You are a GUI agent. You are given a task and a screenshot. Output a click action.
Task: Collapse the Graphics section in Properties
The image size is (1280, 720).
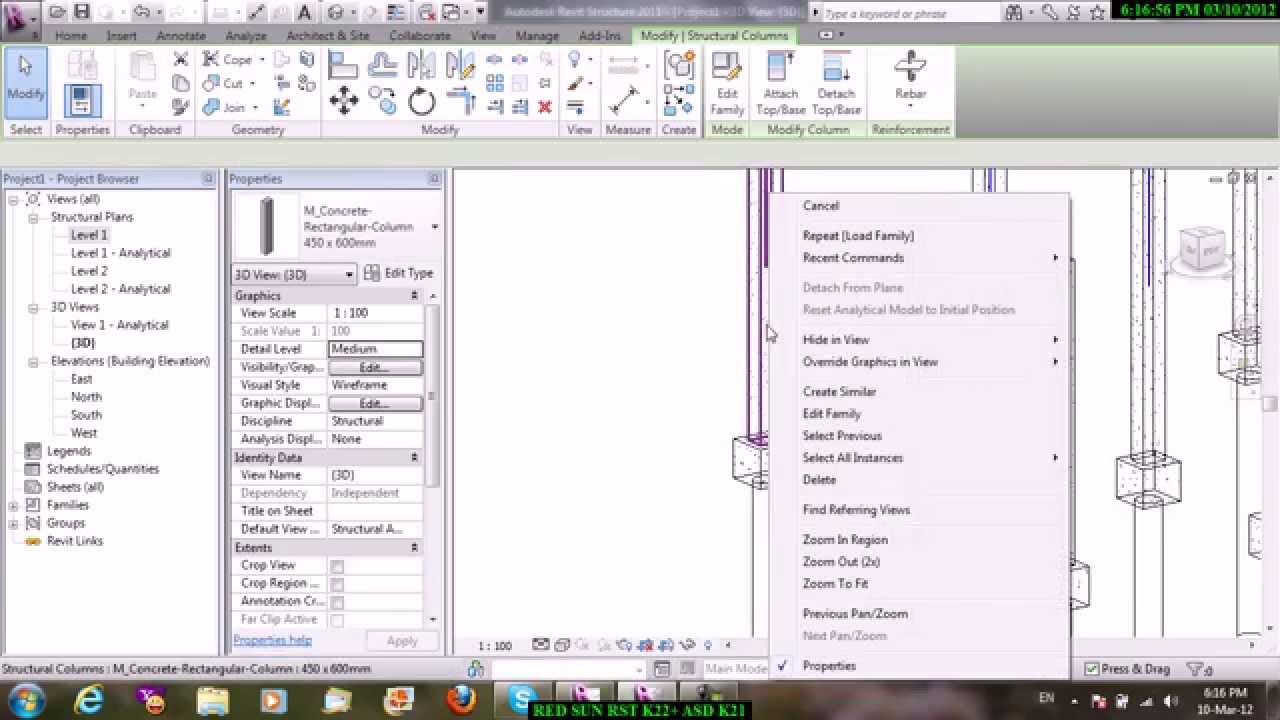(414, 296)
